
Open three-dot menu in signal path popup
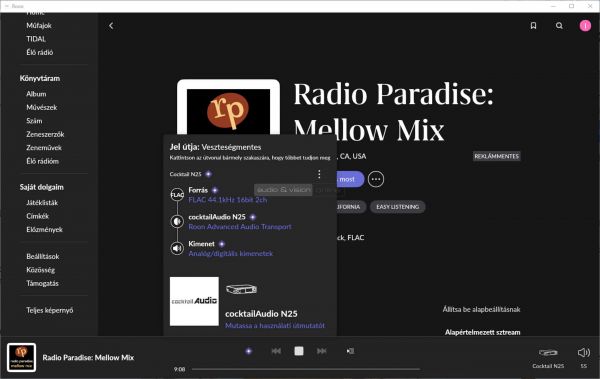tap(319, 174)
